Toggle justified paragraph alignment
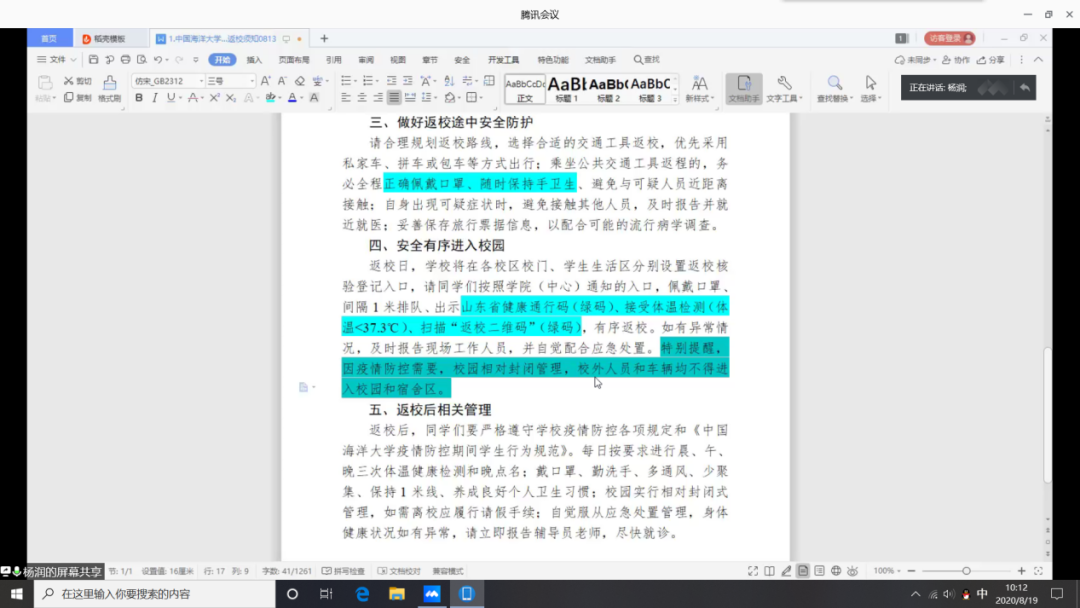 [394, 98]
